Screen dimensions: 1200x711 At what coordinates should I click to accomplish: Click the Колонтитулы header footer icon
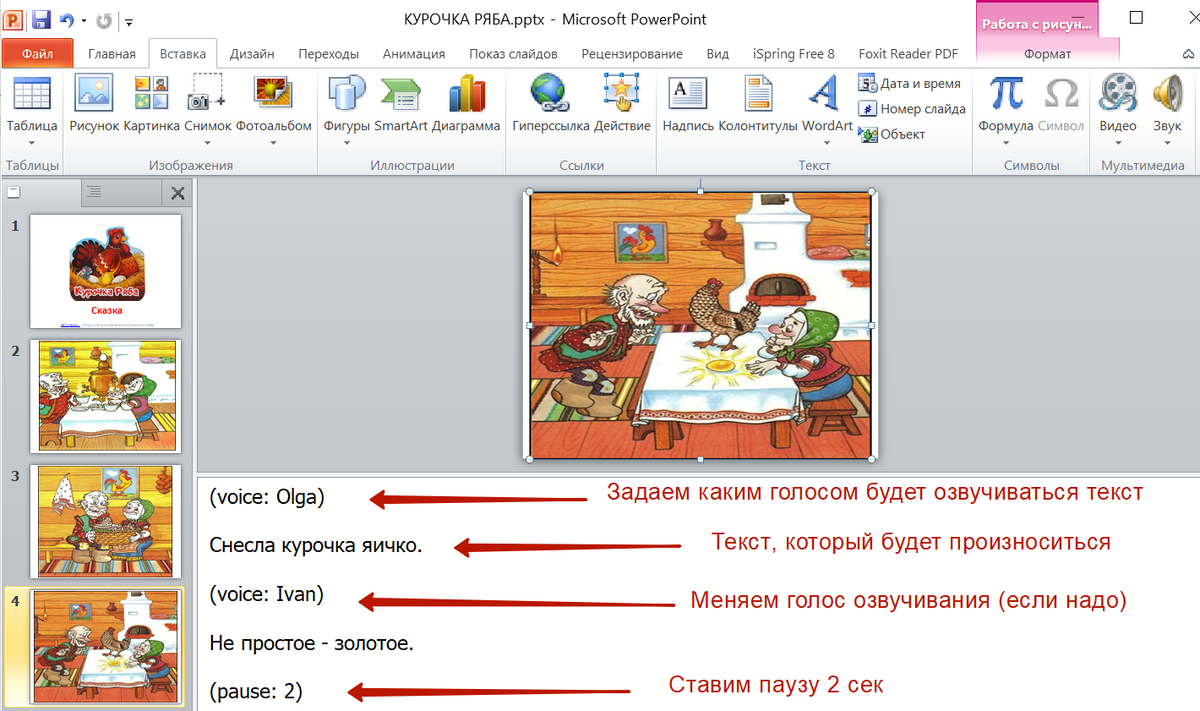tap(758, 94)
